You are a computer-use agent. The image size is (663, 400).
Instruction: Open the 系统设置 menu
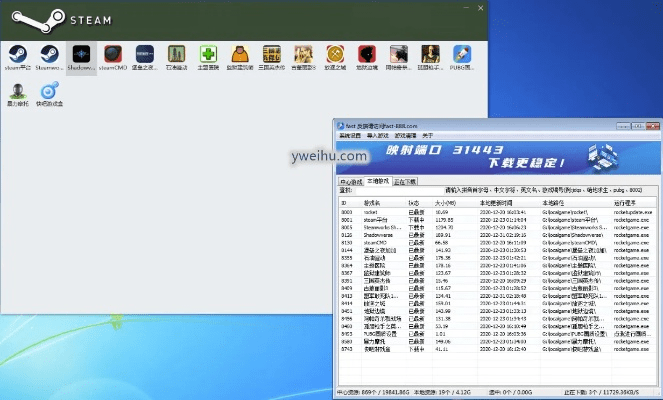(x=350, y=135)
